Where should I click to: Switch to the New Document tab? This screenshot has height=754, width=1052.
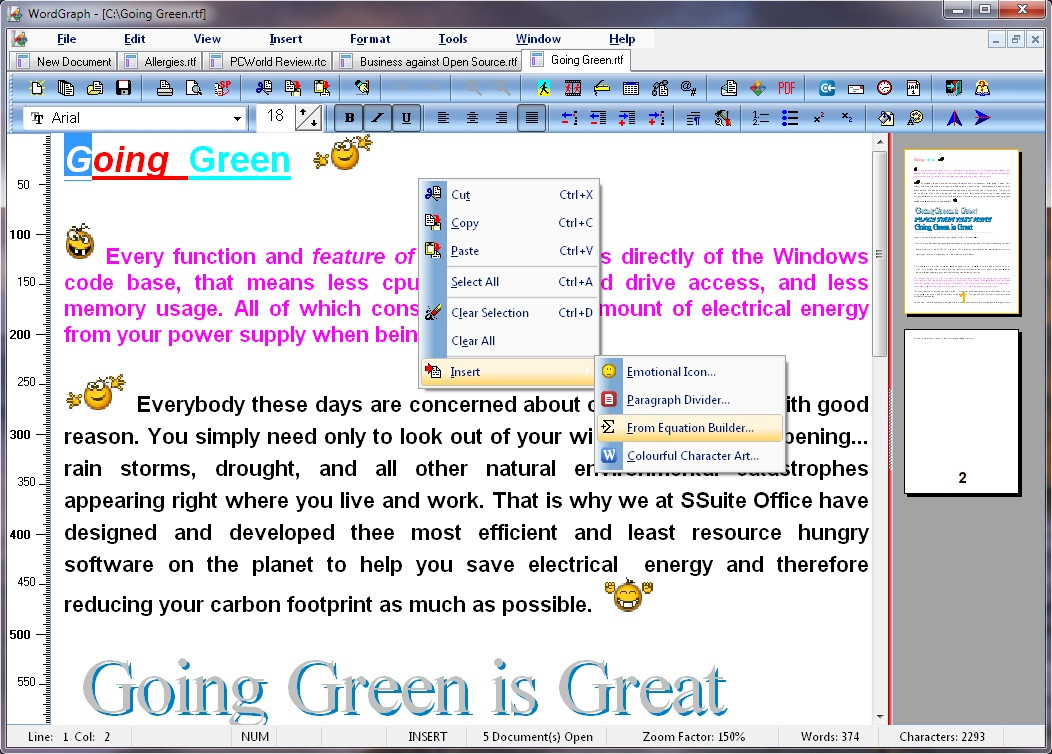pyautogui.click(x=64, y=62)
